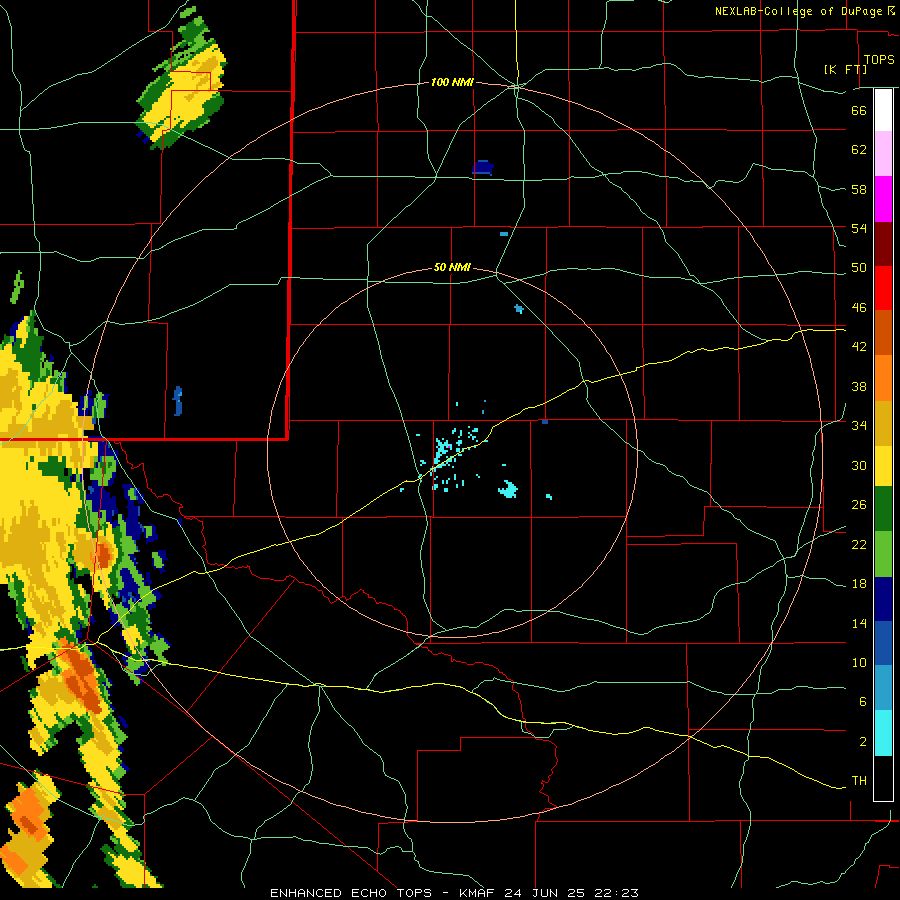Image resolution: width=900 pixels, height=900 pixels.
Task: Click legend value '66'
Action: (859, 110)
